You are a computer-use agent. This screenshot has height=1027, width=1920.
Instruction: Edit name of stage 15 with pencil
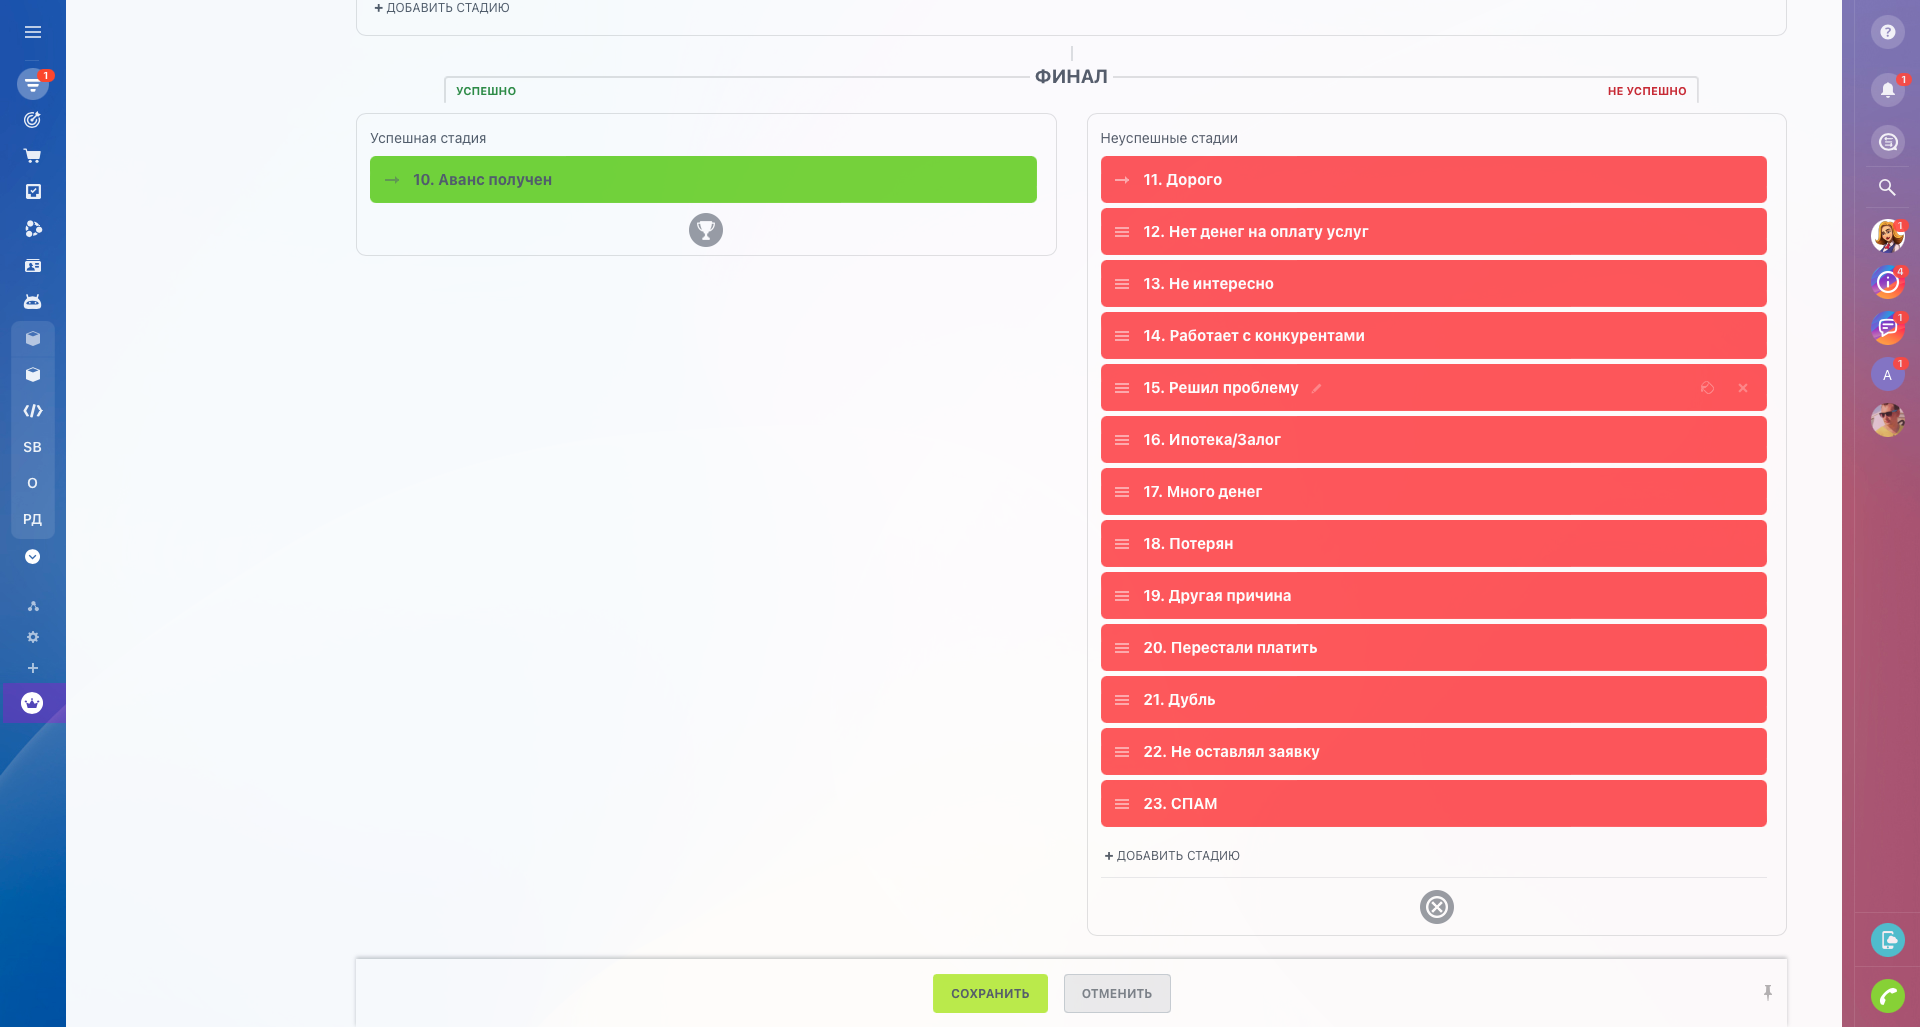pyautogui.click(x=1317, y=388)
